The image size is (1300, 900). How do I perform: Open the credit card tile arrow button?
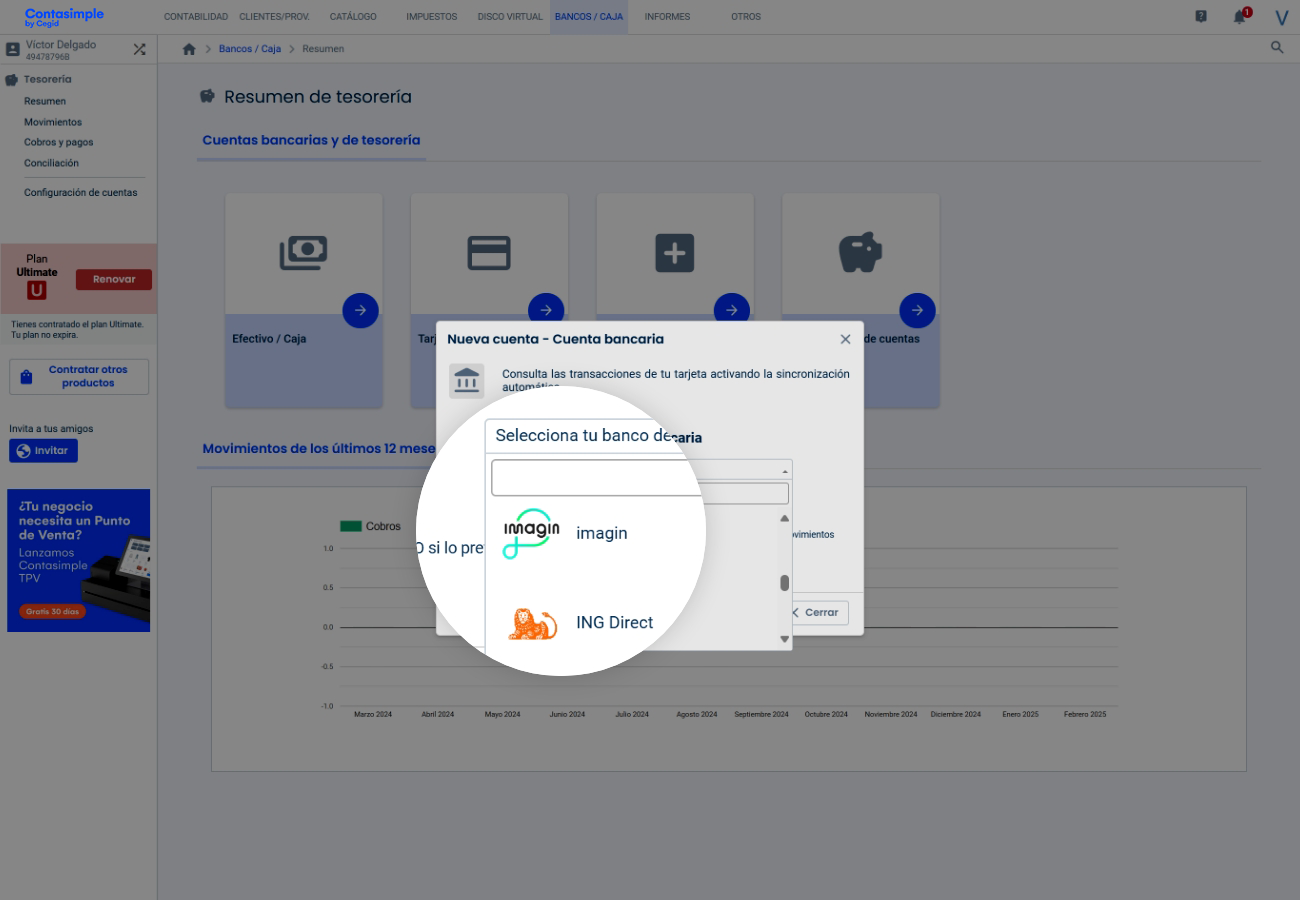coord(546,310)
